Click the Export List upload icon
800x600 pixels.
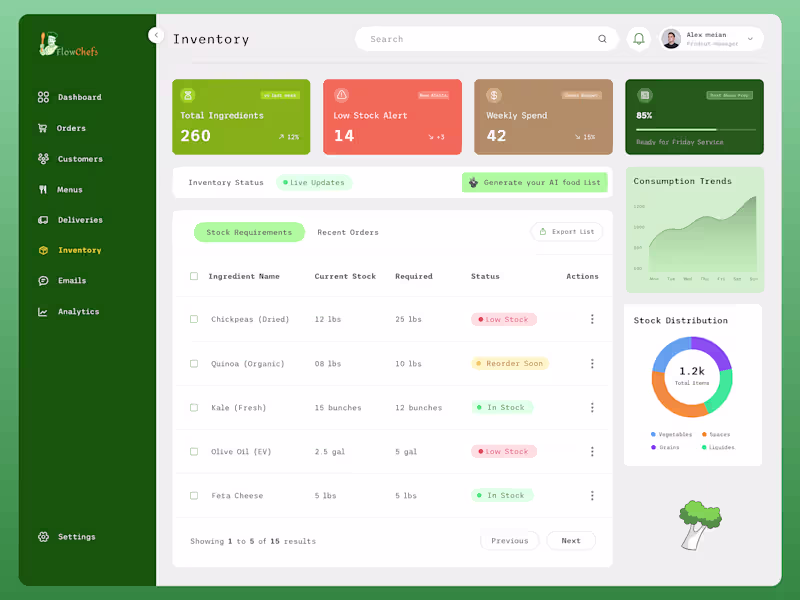pyautogui.click(x=543, y=232)
